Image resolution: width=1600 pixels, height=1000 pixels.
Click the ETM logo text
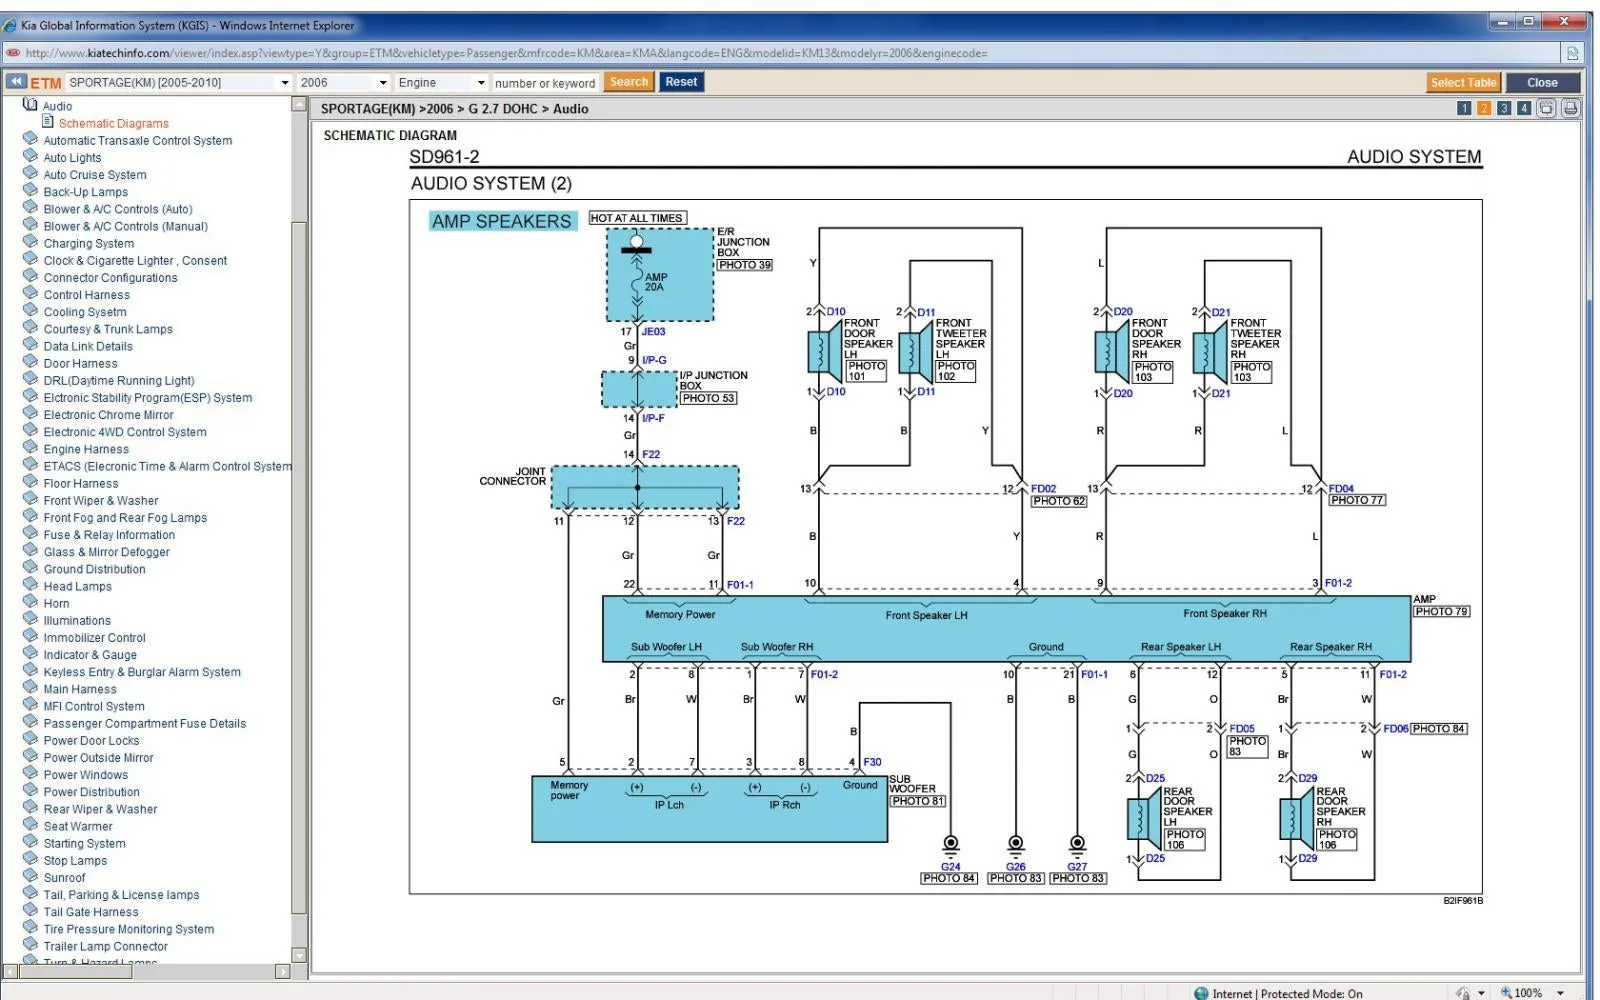(45, 83)
